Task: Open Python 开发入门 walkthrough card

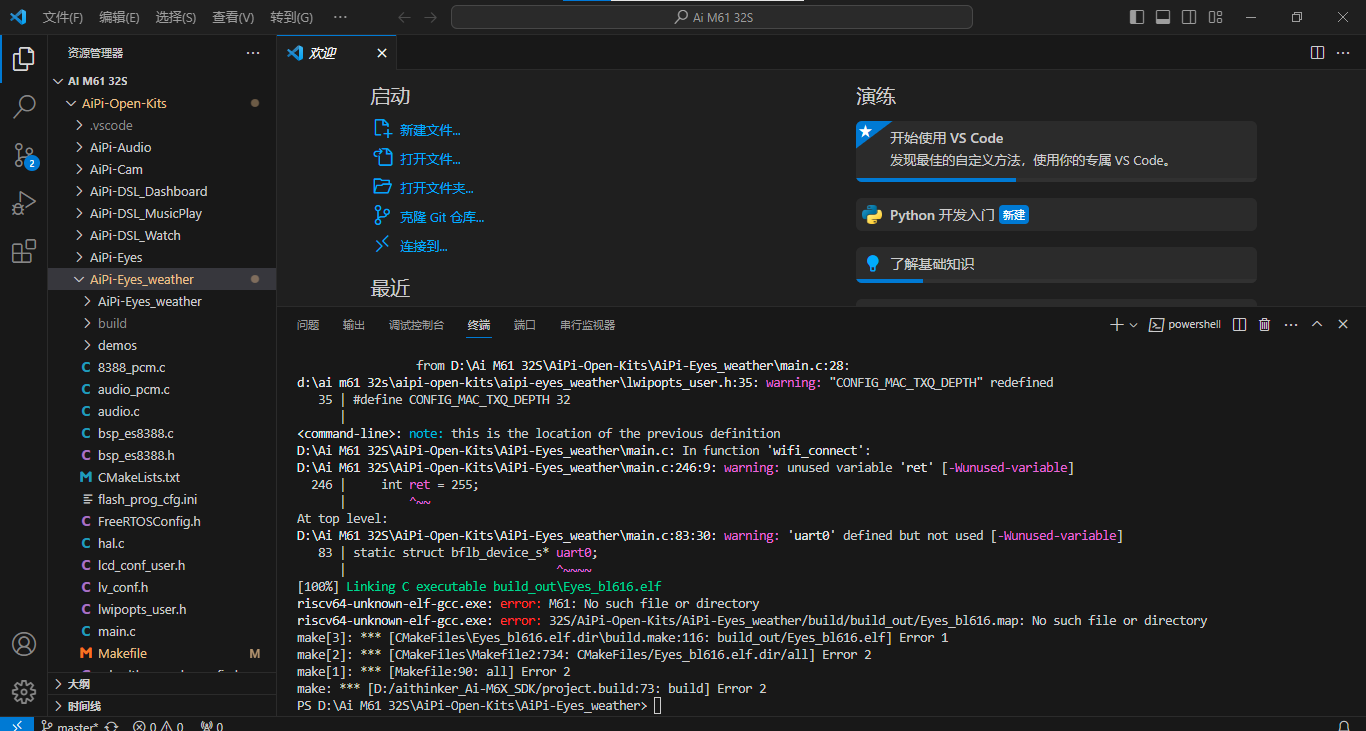Action: (x=1056, y=215)
